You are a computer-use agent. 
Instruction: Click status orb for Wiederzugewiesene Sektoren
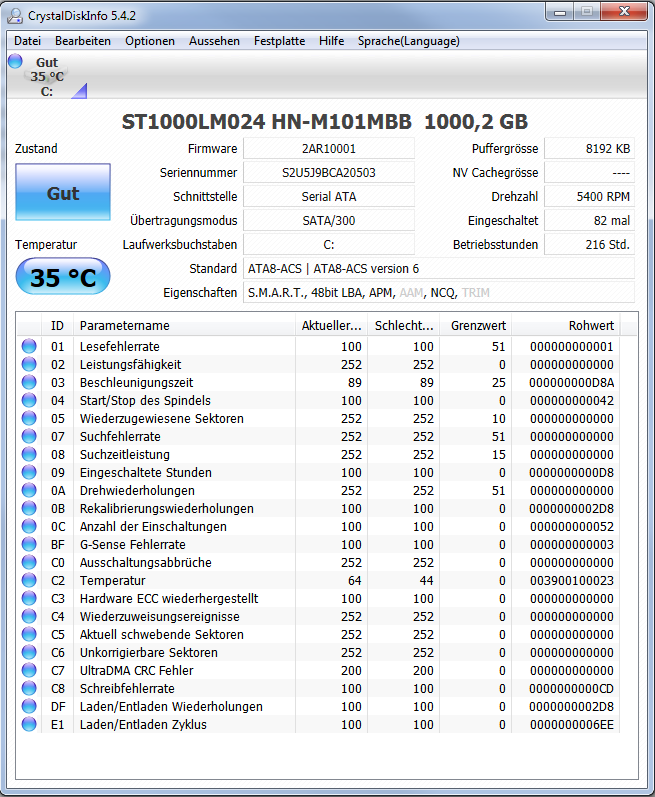pos(29,418)
